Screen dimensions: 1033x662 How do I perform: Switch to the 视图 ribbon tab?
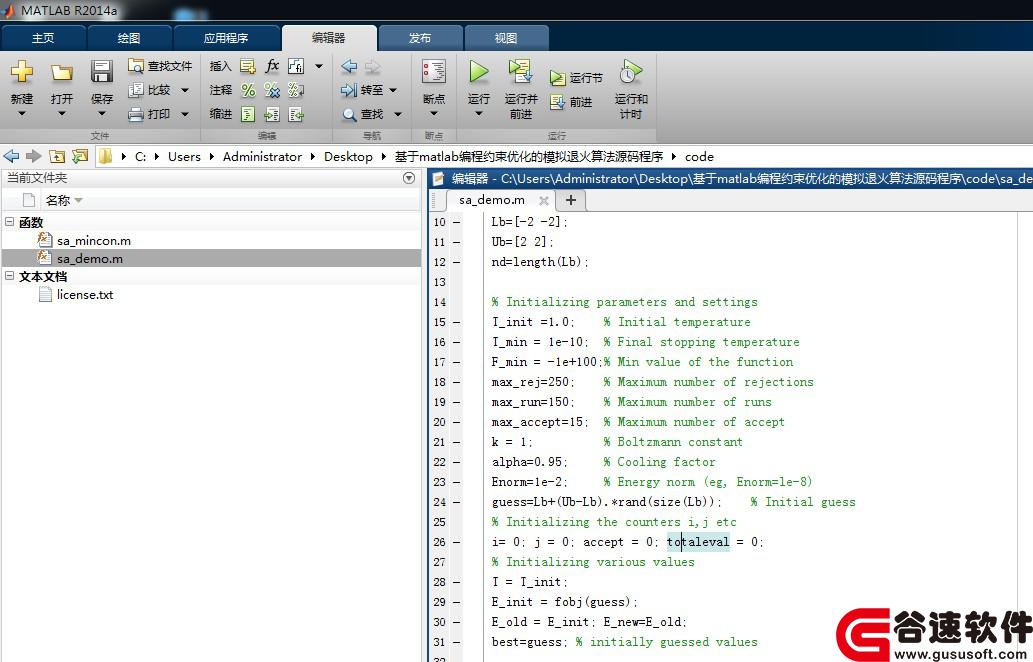click(506, 38)
